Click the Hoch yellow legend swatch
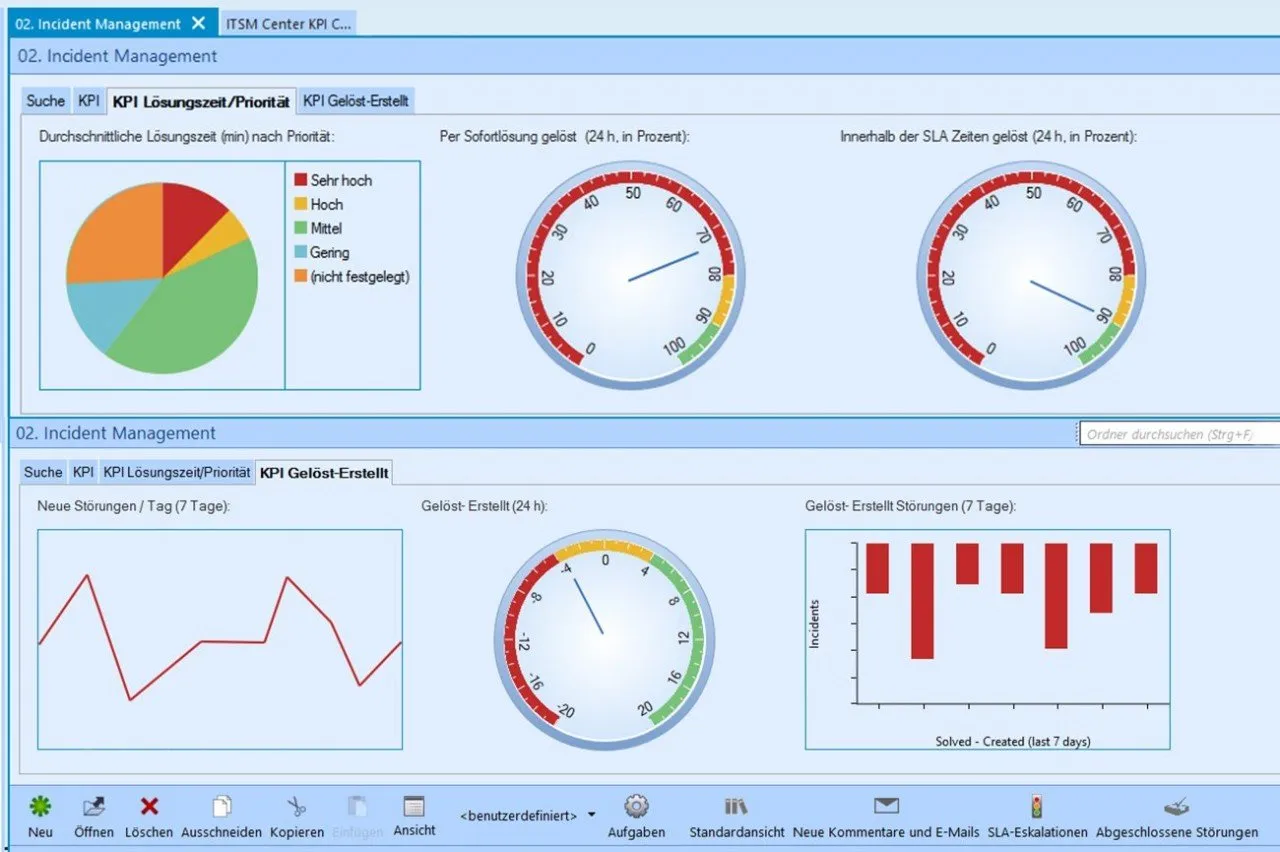 (x=300, y=204)
